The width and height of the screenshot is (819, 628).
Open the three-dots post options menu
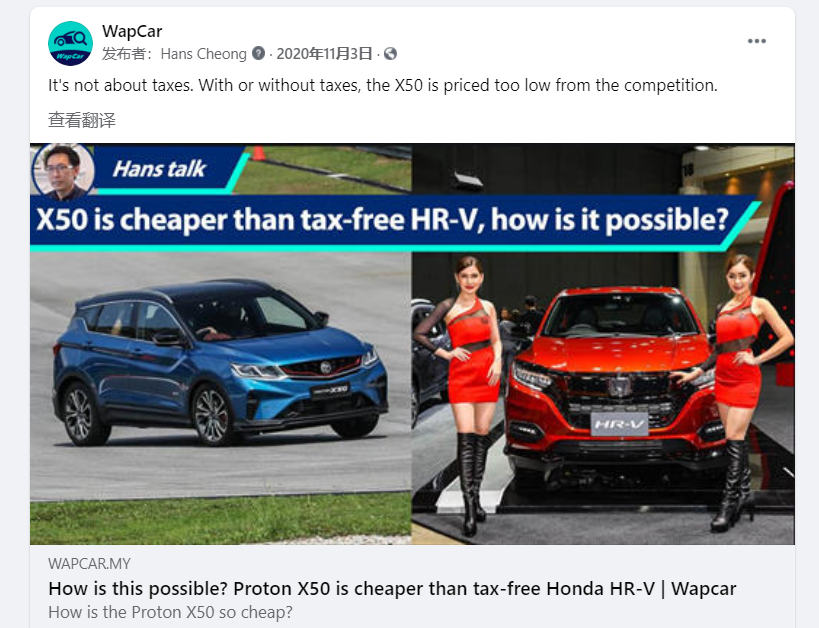[x=756, y=41]
